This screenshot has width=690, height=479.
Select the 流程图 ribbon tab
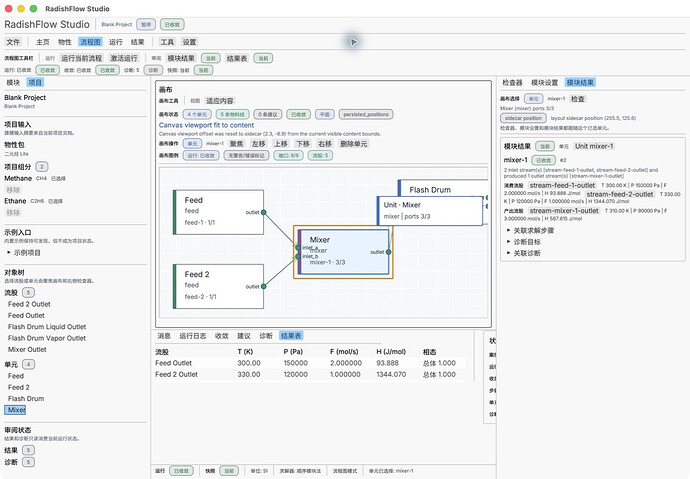click(90, 42)
